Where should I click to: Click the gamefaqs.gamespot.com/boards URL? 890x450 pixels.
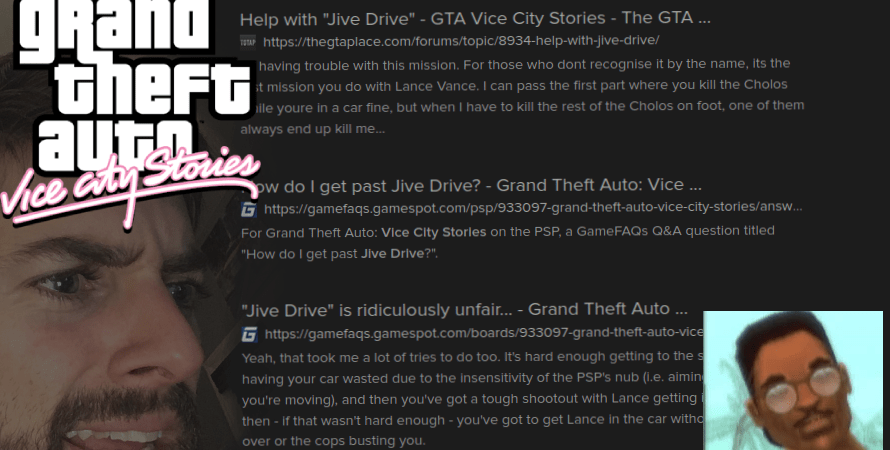pos(484,333)
